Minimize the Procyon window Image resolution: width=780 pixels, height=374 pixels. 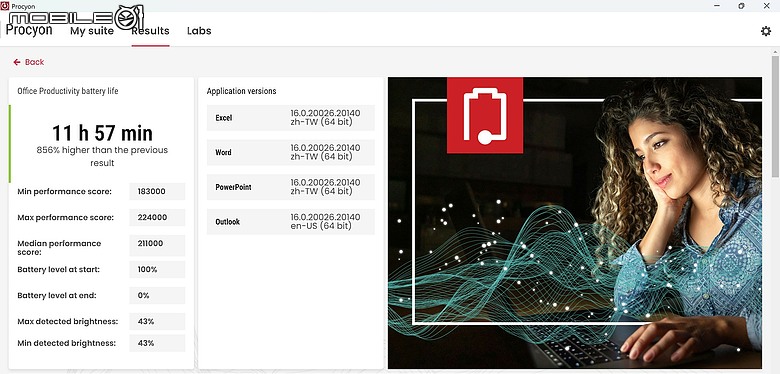[717, 5]
